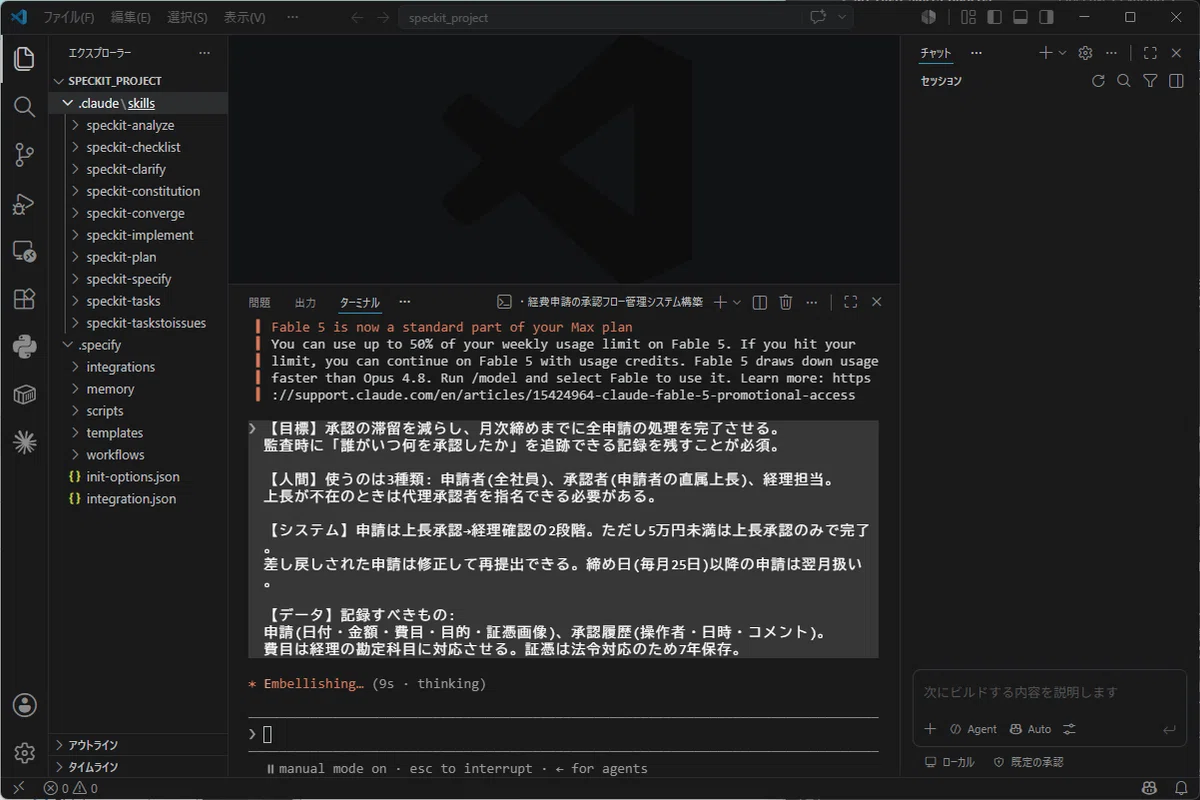Toggle the primary side bar visibility

pyautogui.click(x=994, y=17)
